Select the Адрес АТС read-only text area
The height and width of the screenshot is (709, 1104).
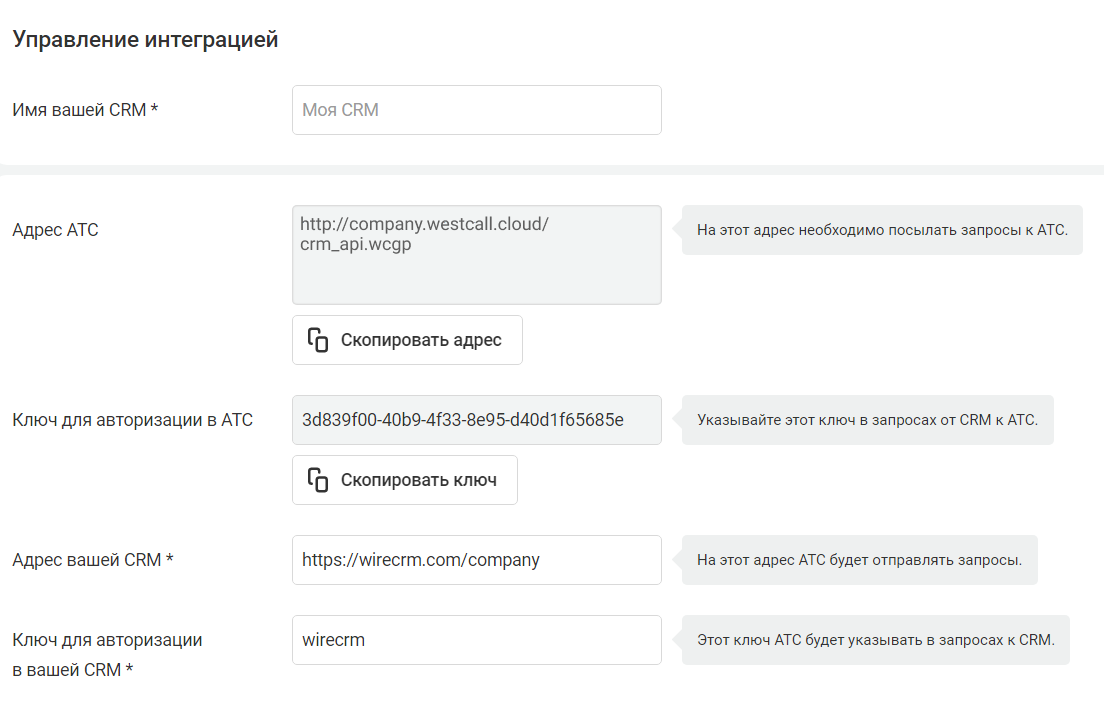477,255
